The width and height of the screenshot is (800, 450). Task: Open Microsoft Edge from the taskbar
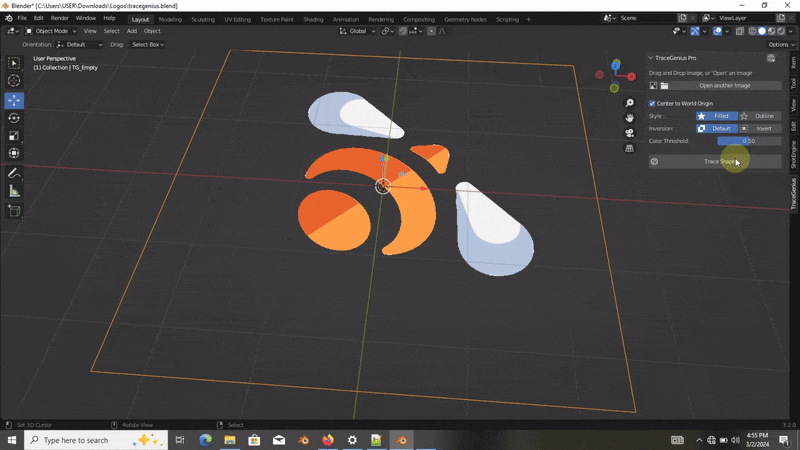point(205,440)
